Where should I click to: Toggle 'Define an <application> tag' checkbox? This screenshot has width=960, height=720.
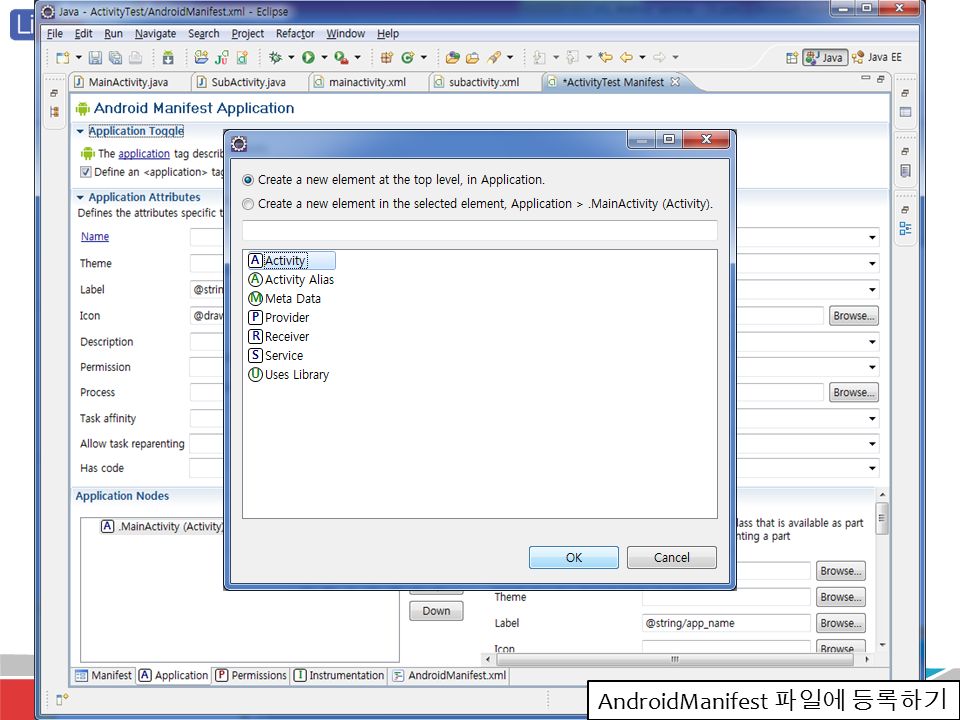click(86, 172)
